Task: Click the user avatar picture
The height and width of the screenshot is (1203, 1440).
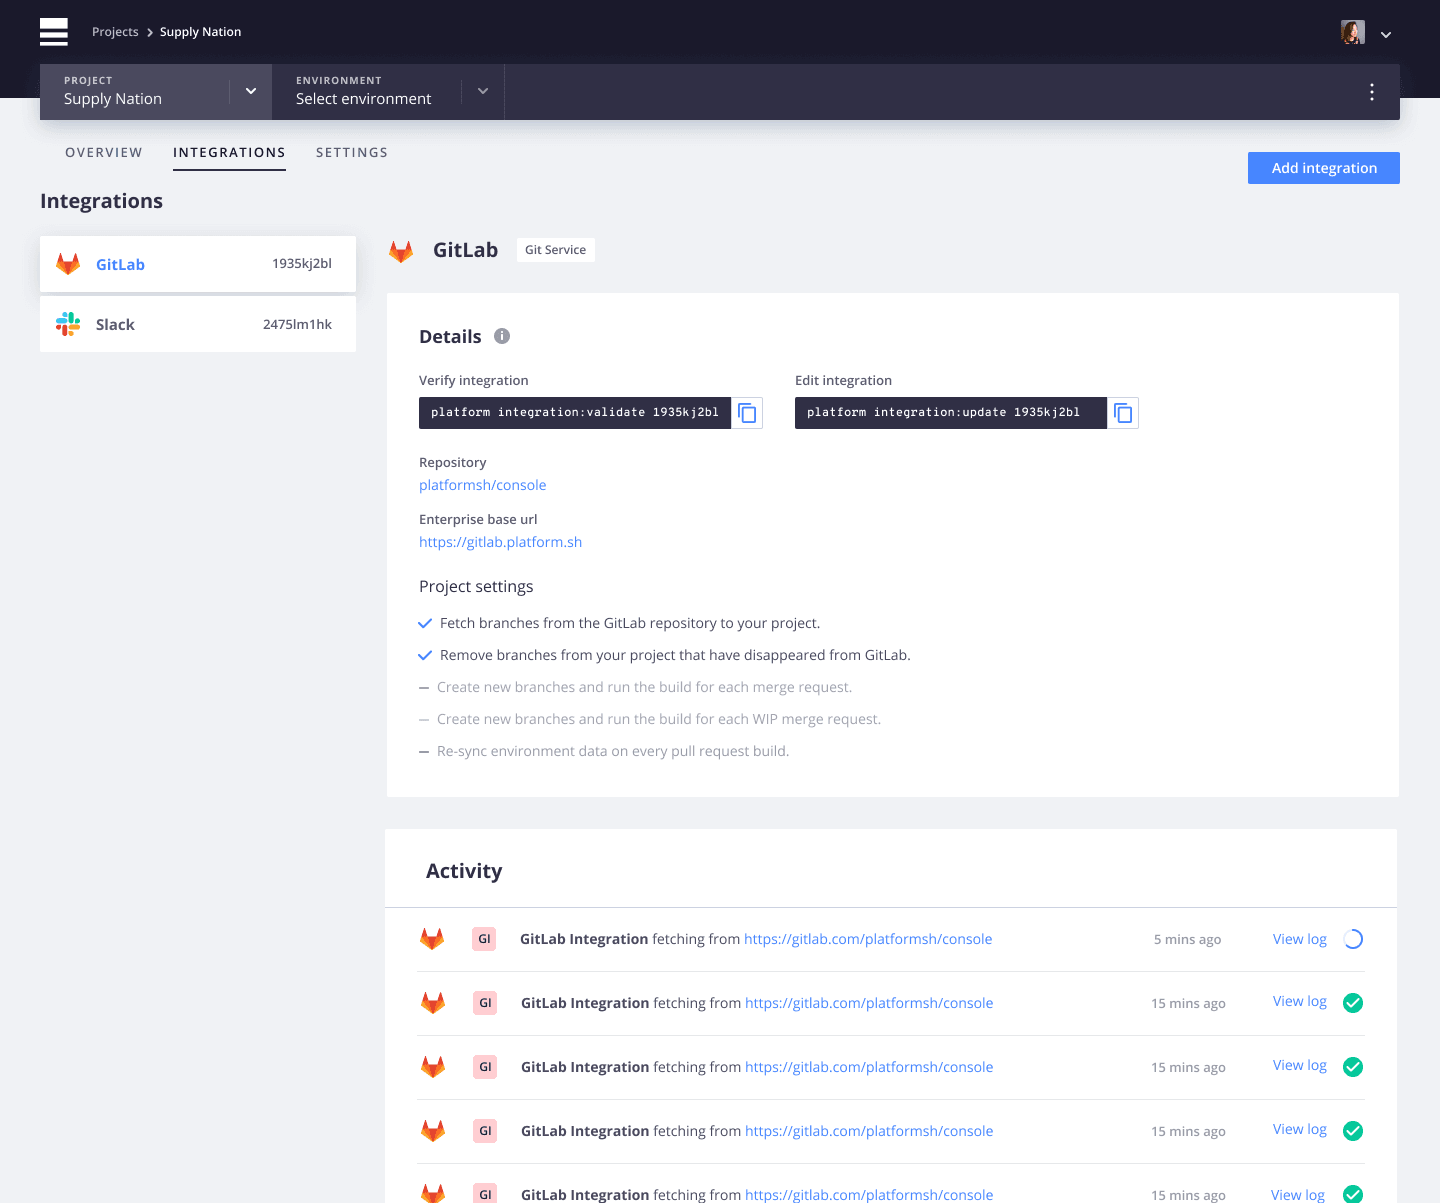Action: pyautogui.click(x=1353, y=32)
